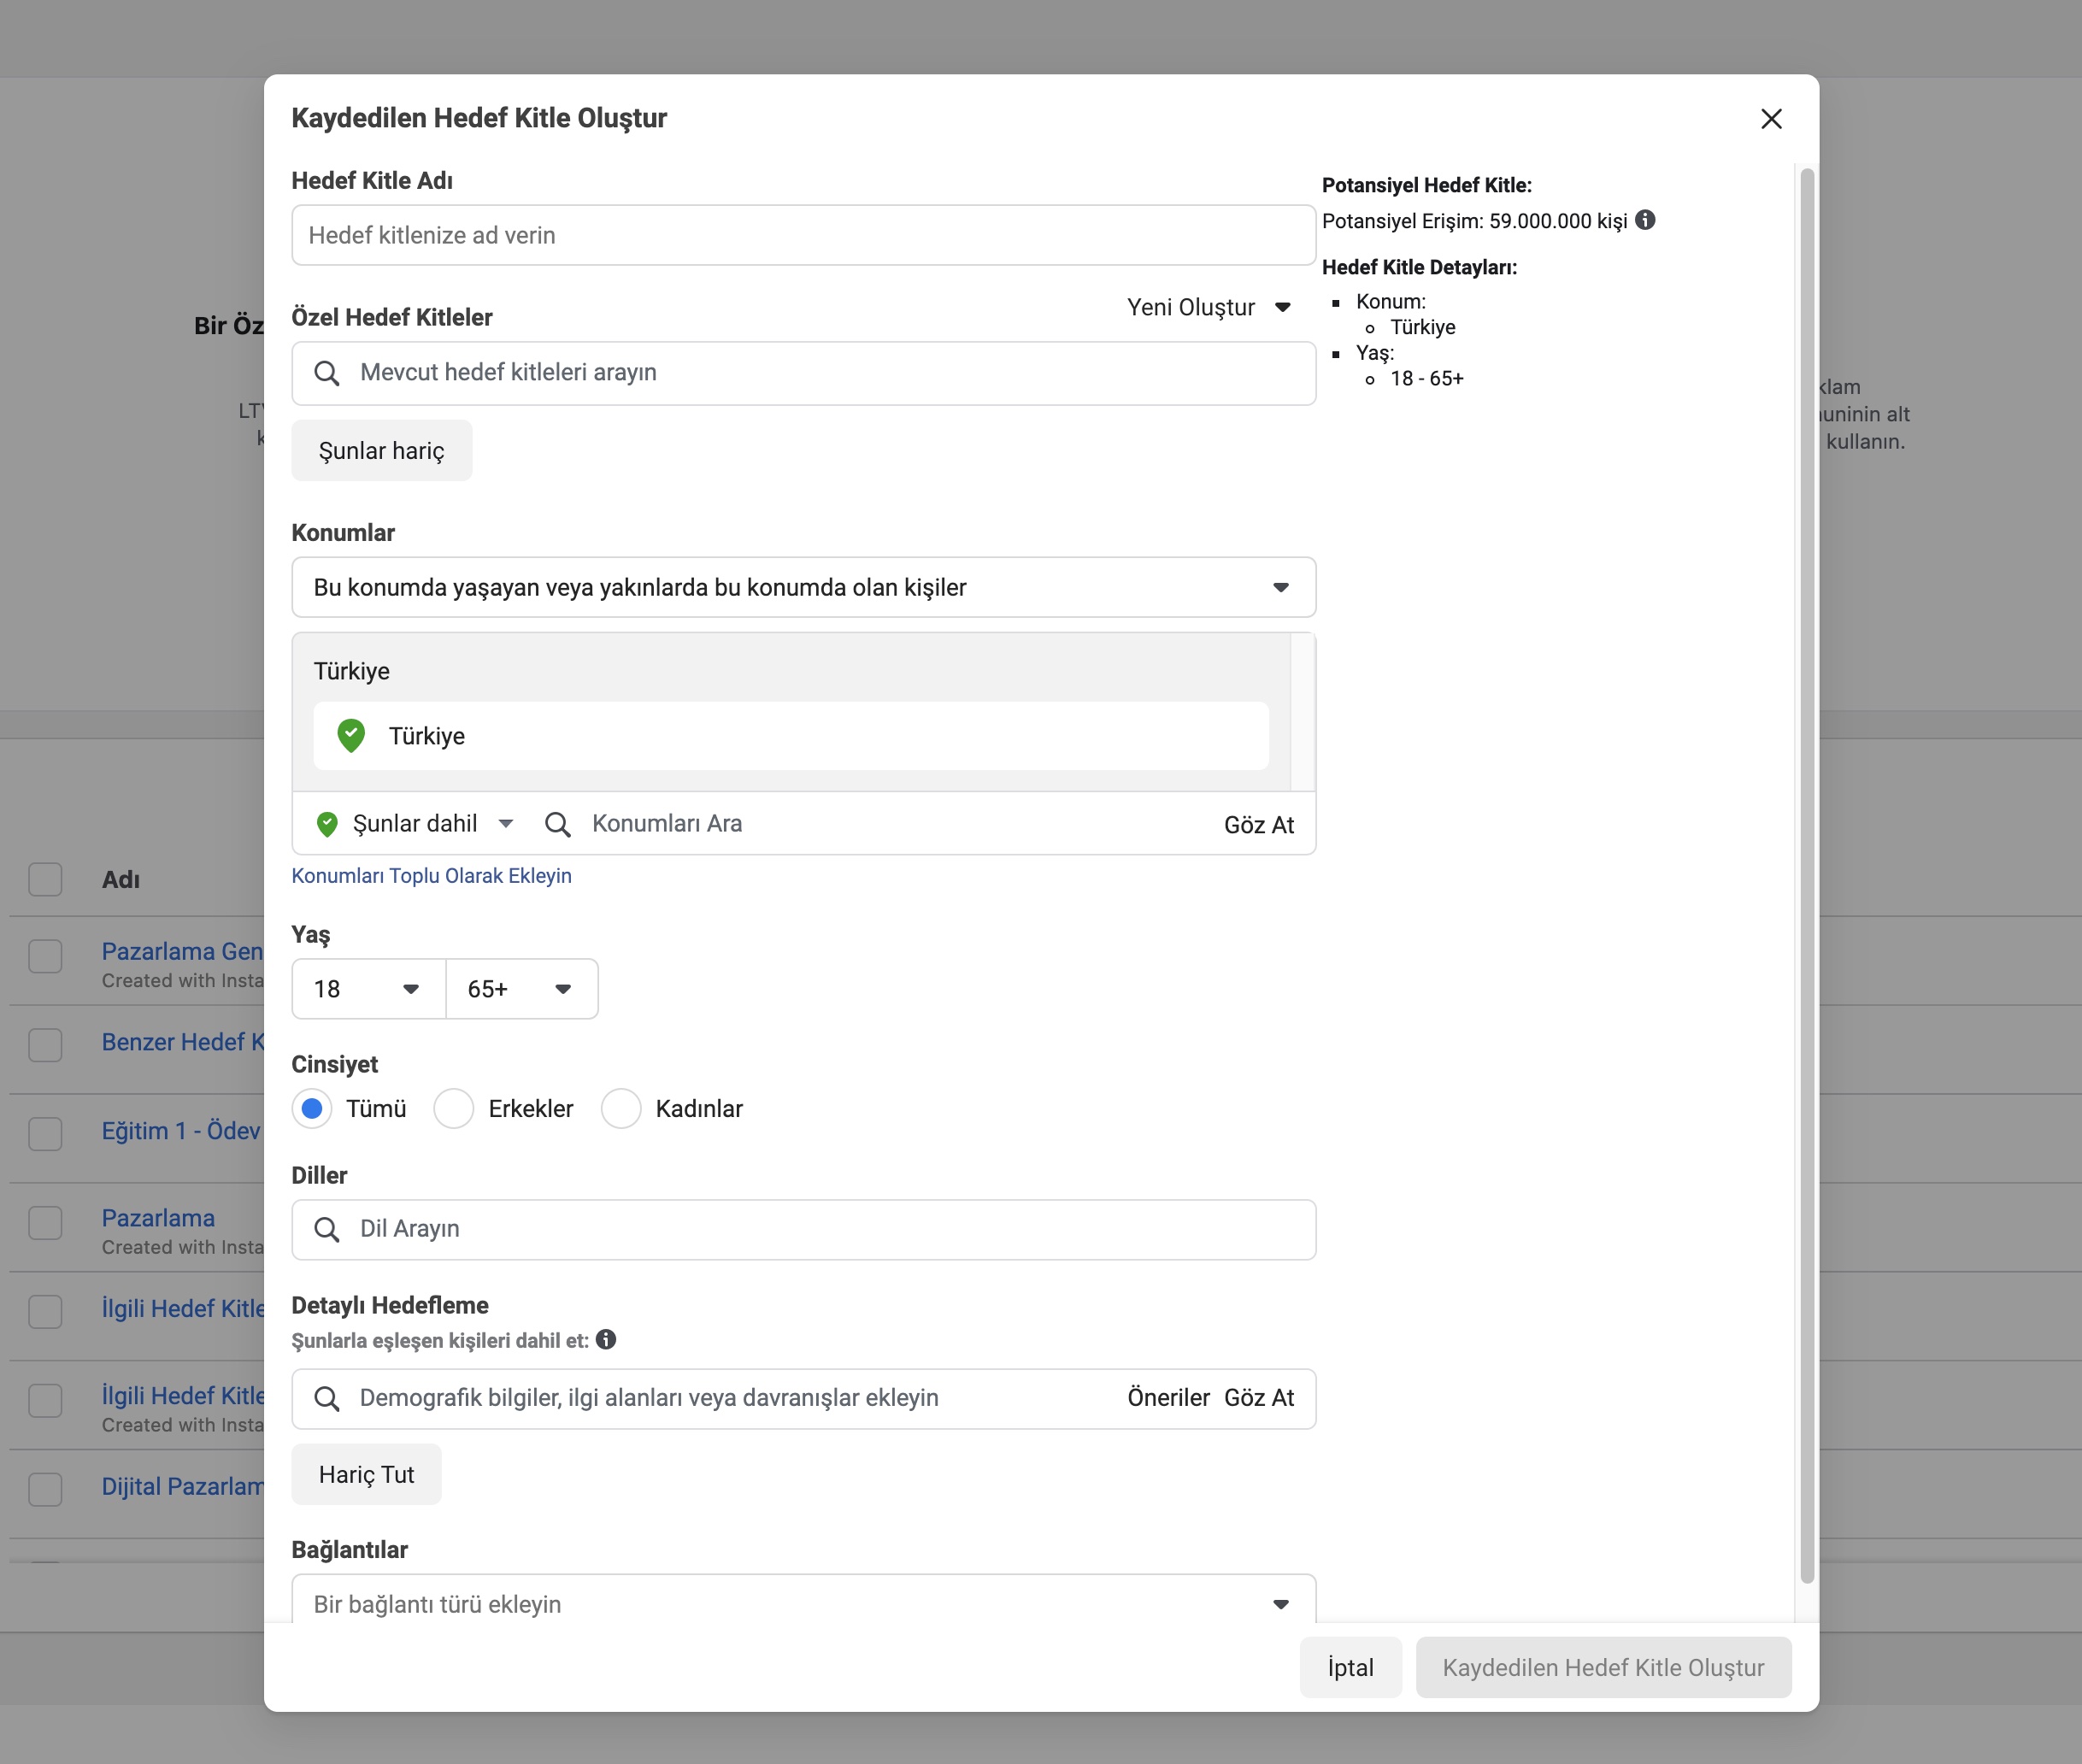
Task: Click the Hariç Tut button
Action: click(x=366, y=1474)
